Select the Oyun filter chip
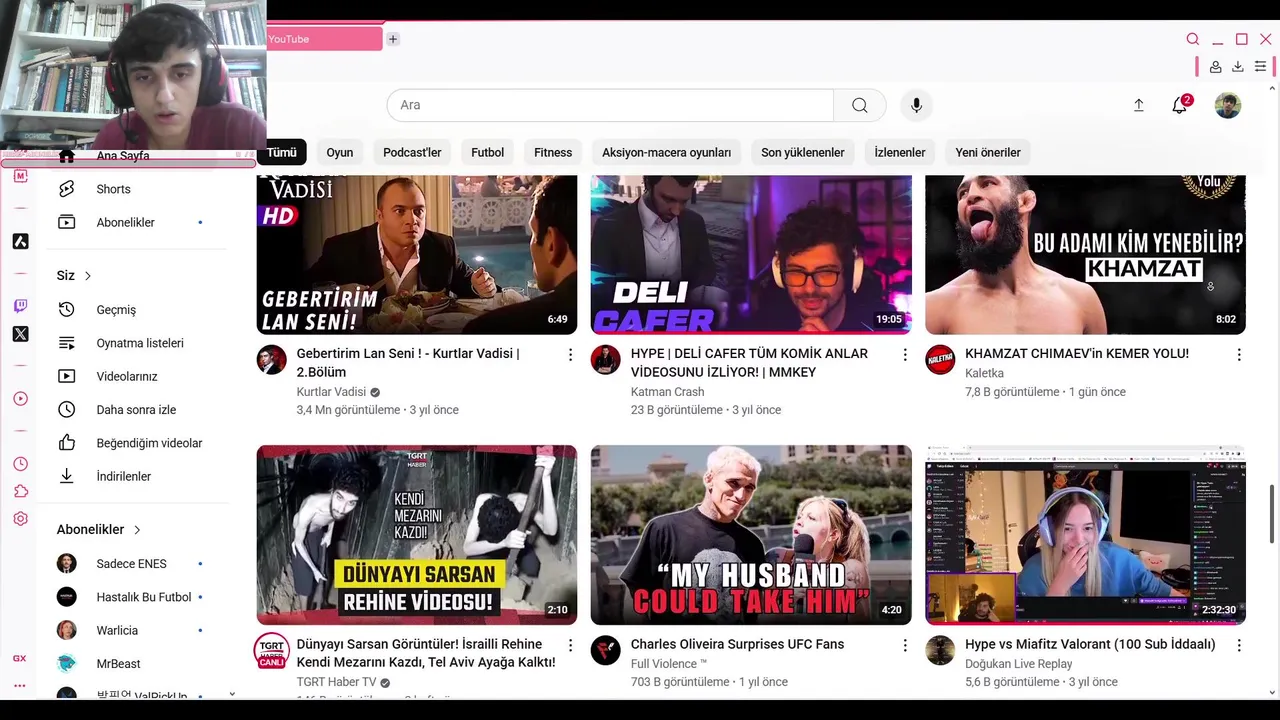Screen dimensions: 1280x720 click(340, 152)
